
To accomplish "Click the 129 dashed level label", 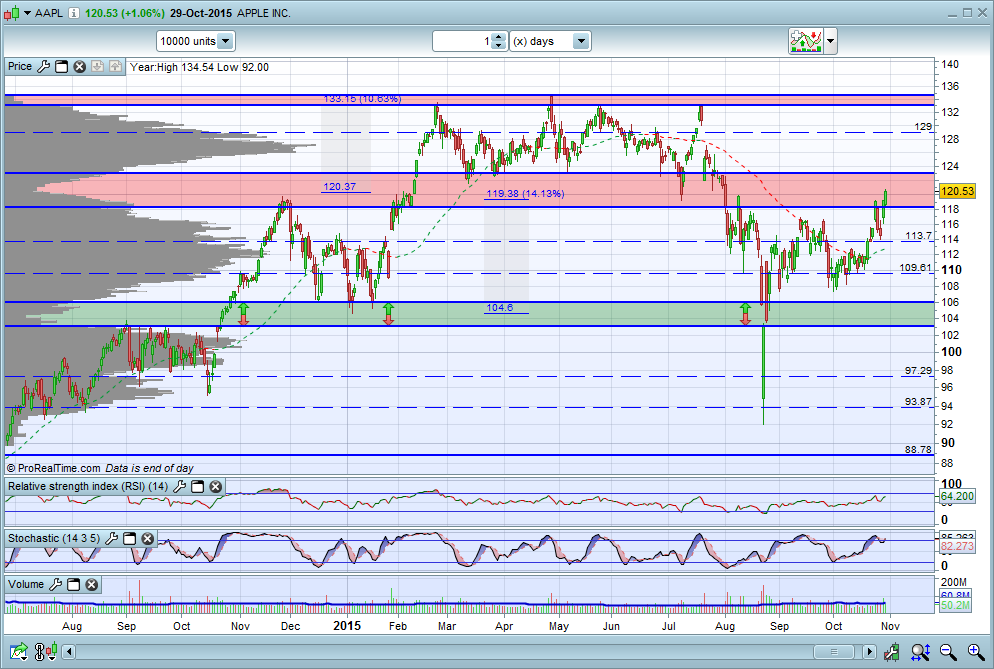I will [923, 127].
